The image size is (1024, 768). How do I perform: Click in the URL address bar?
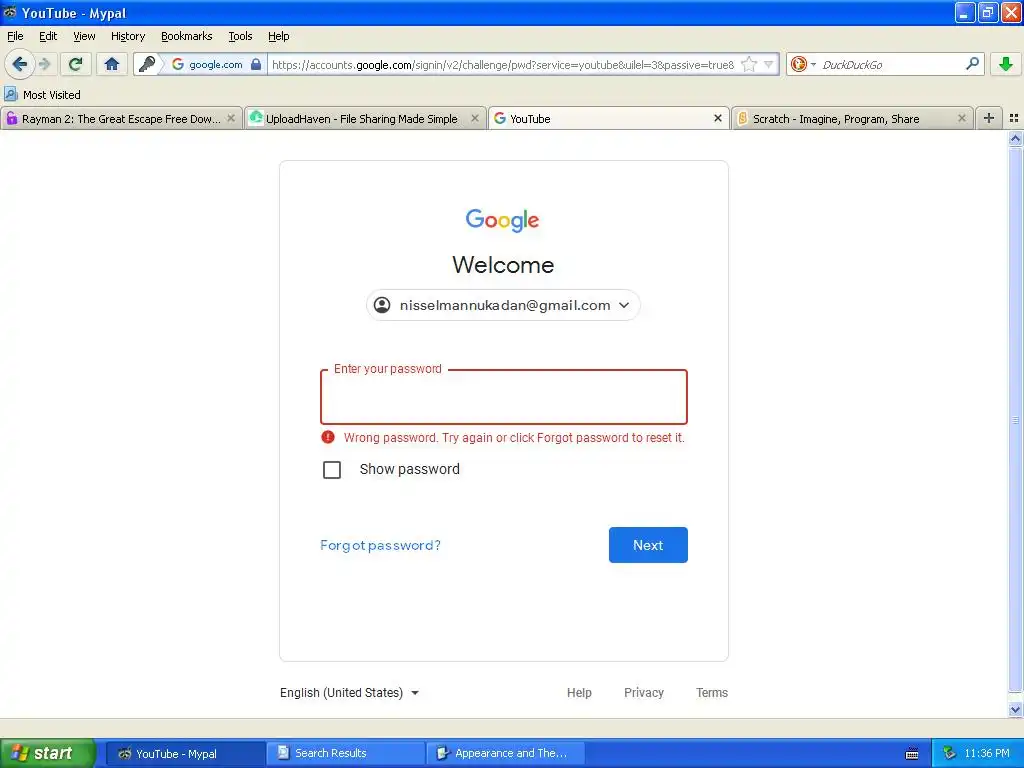[503, 65]
